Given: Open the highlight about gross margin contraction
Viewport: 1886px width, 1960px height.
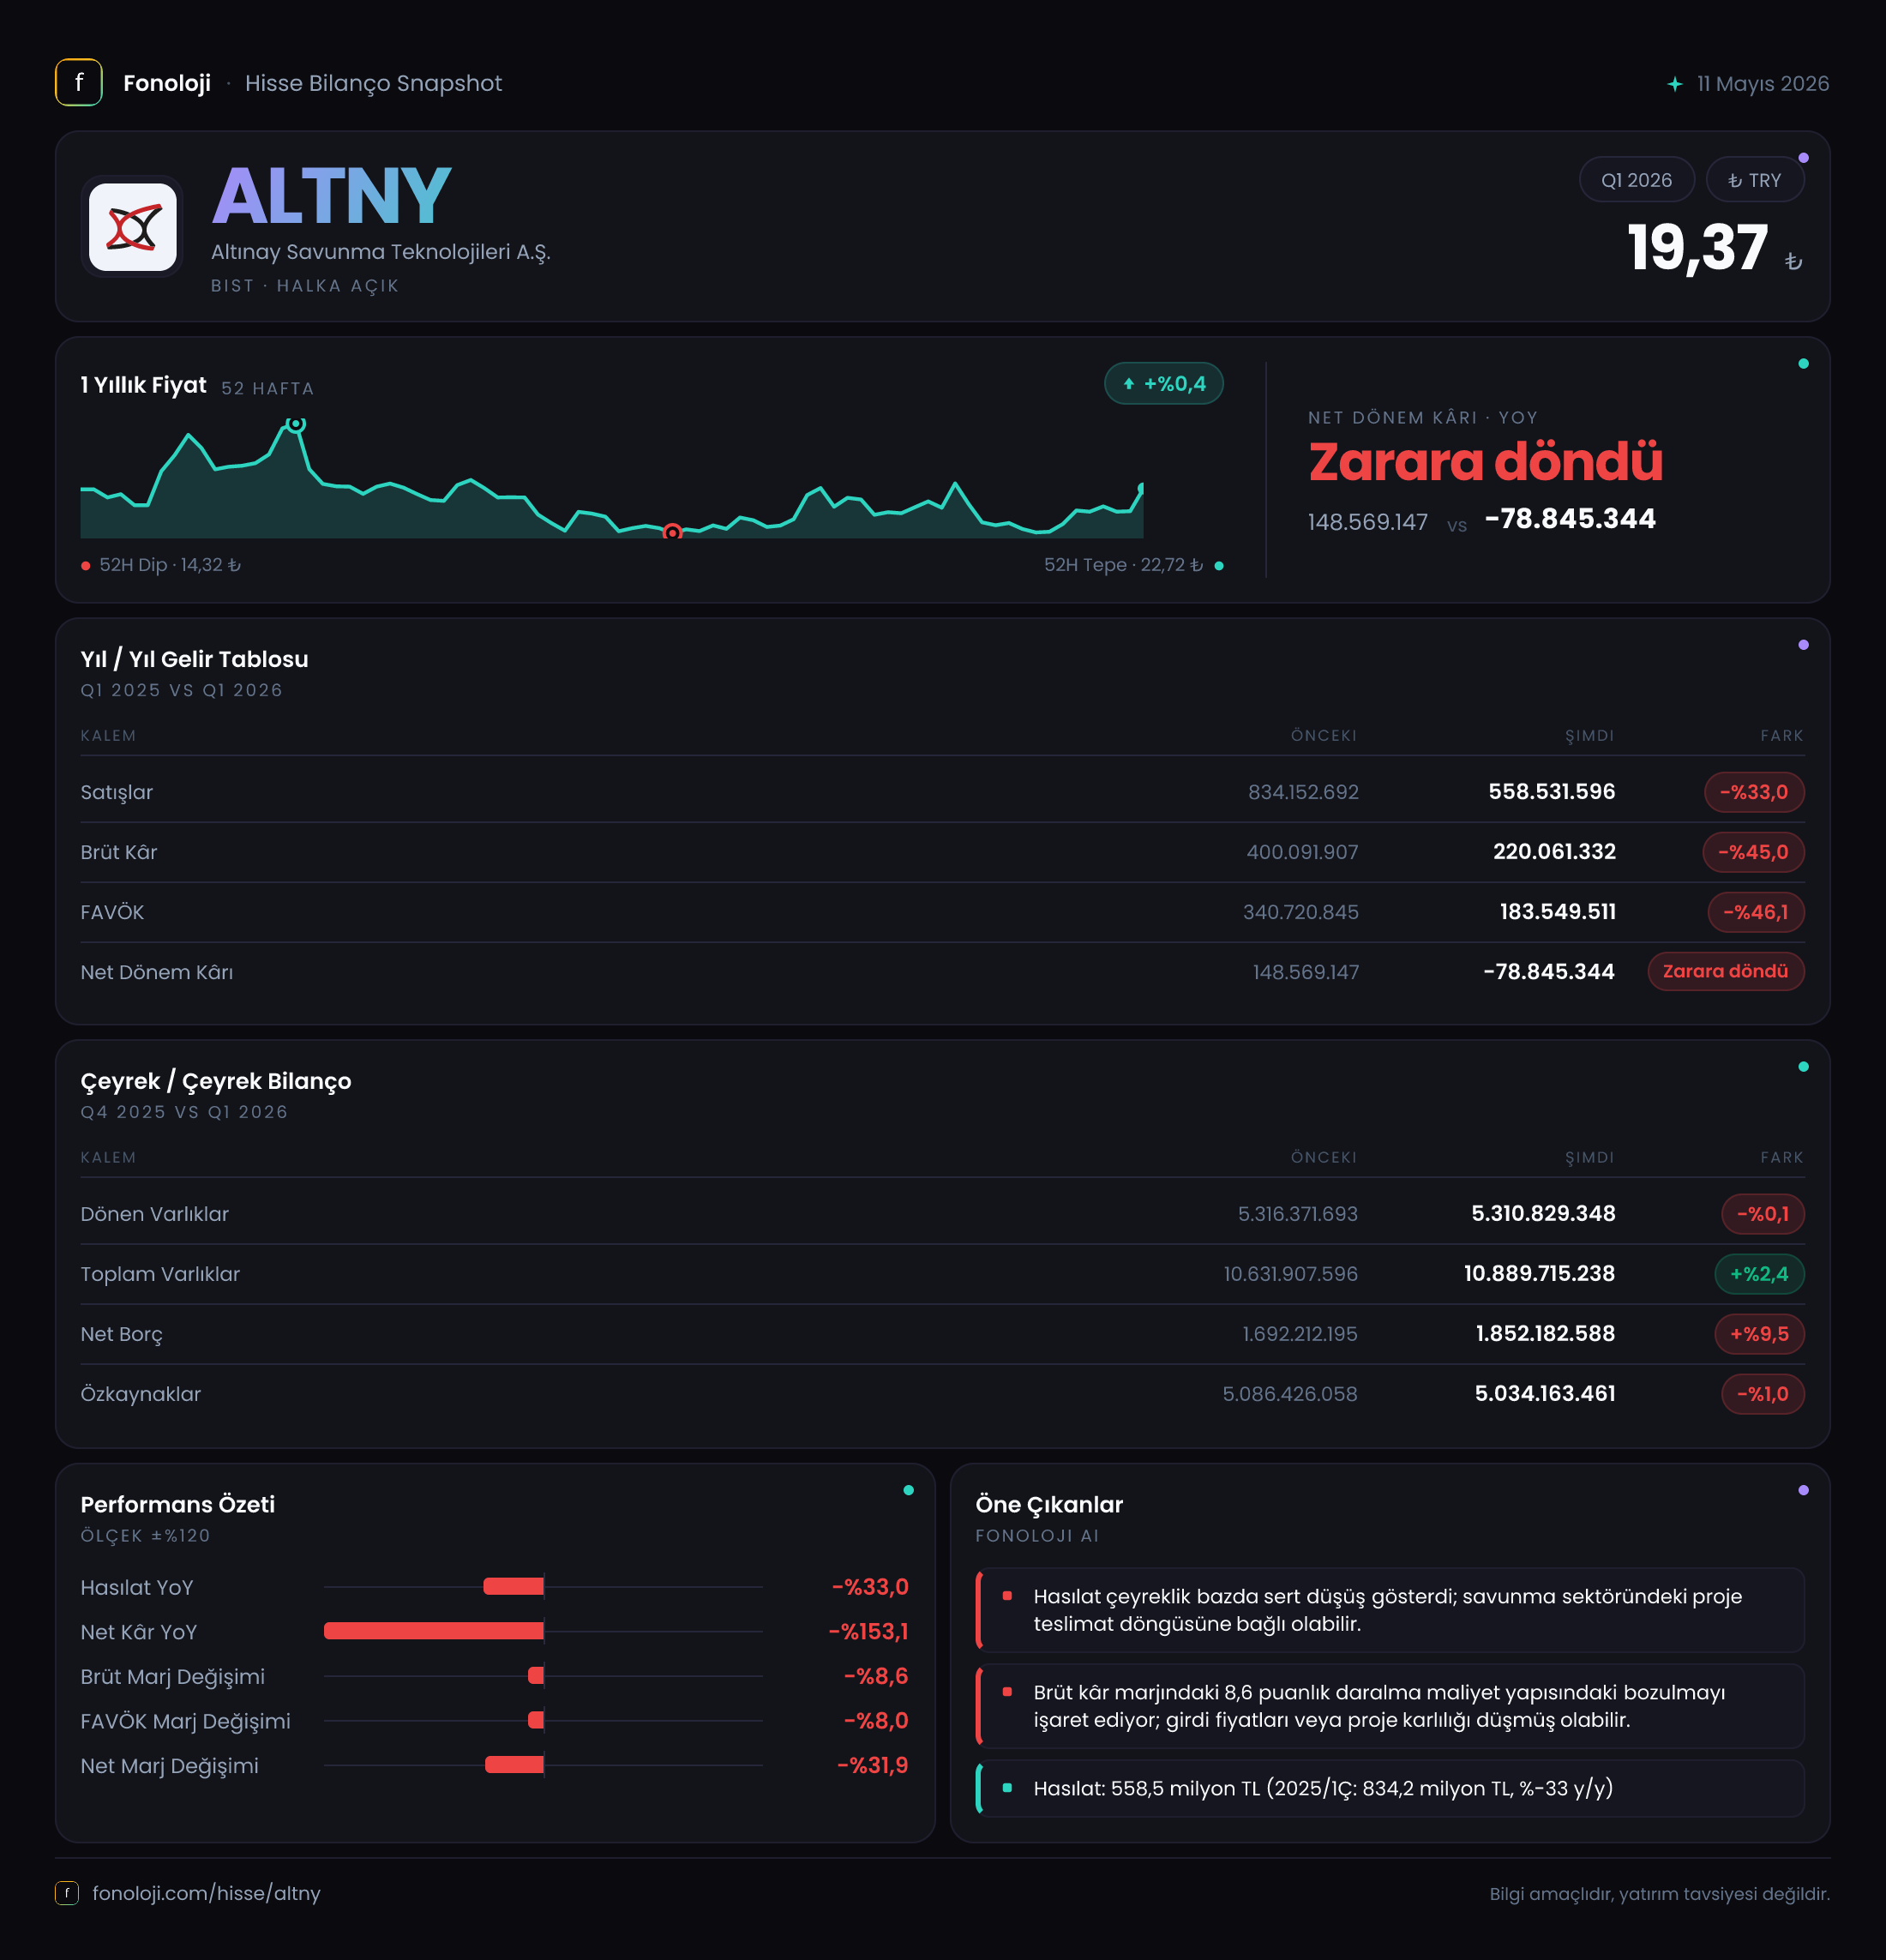Looking at the screenshot, I should click(1390, 1706).
